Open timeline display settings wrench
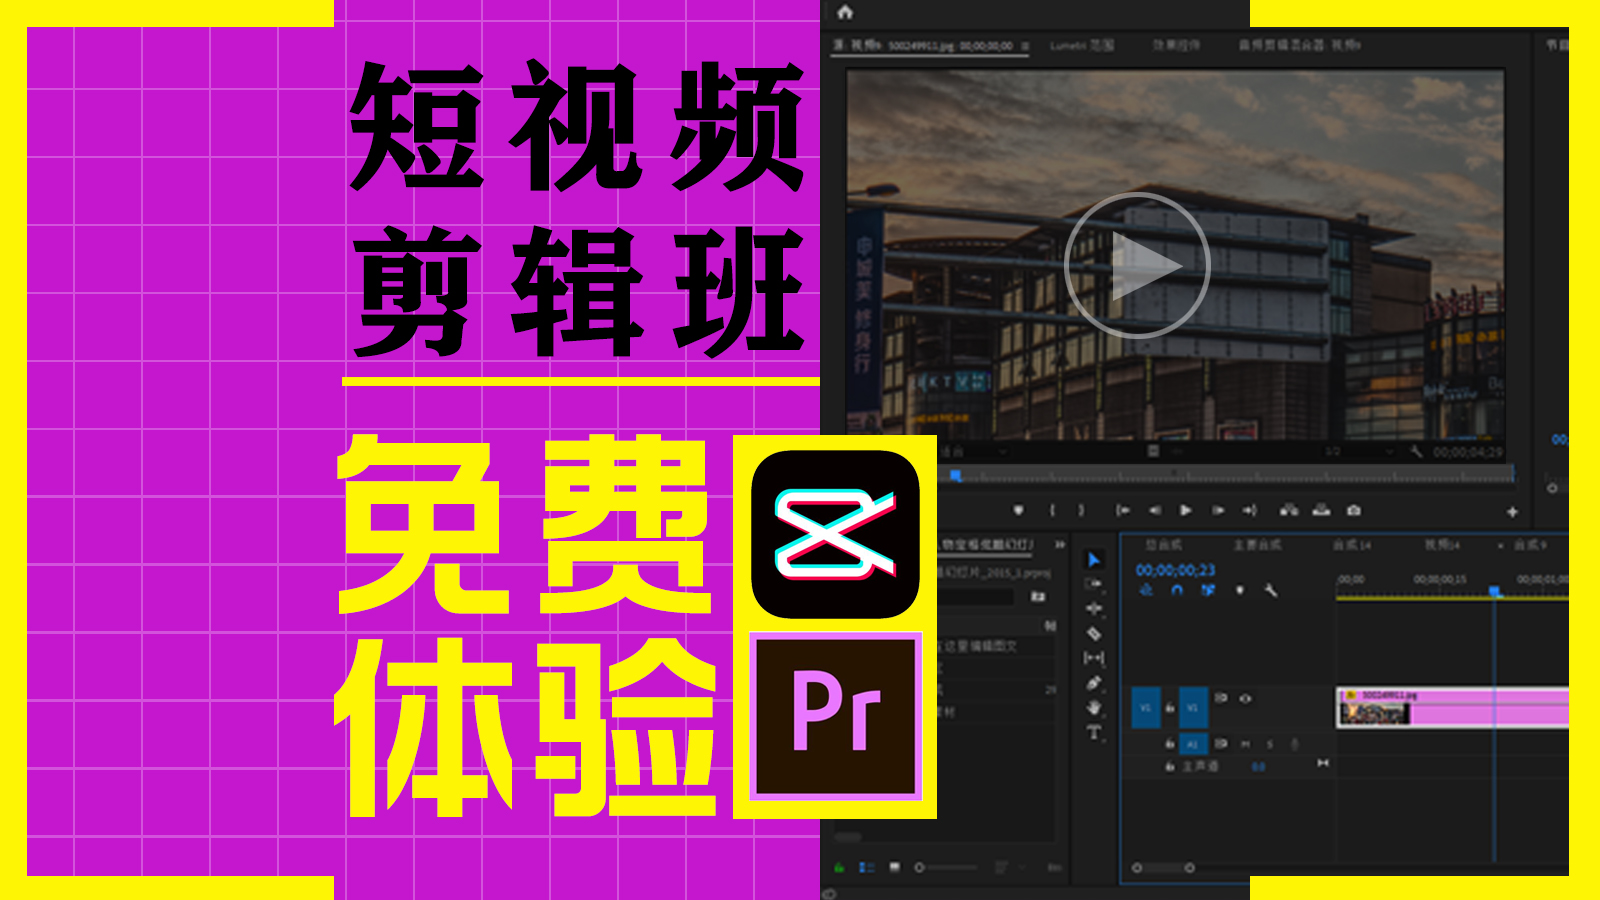Screen dimensions: 1600x900 pos(1271,590)
